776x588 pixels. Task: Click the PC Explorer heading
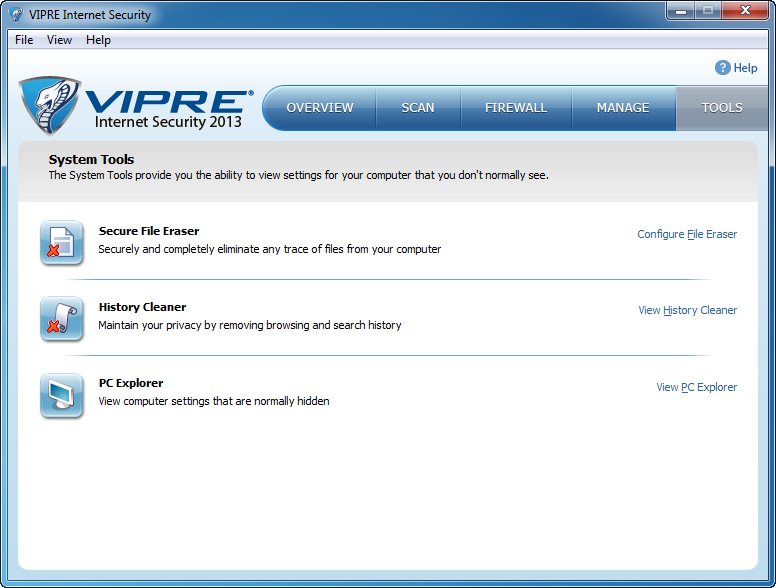[x=131, y=383]
